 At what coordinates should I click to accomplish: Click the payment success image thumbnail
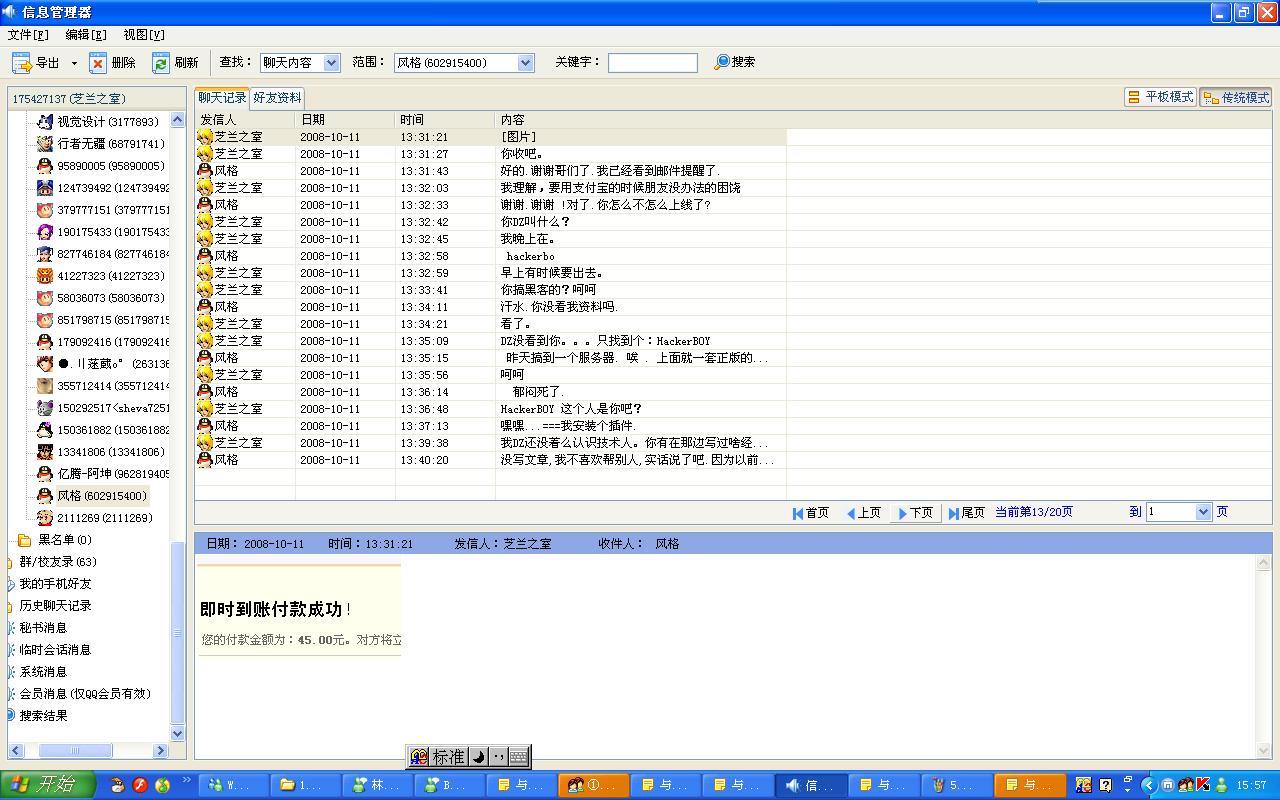pyautogui.click(x=299, y=610)
